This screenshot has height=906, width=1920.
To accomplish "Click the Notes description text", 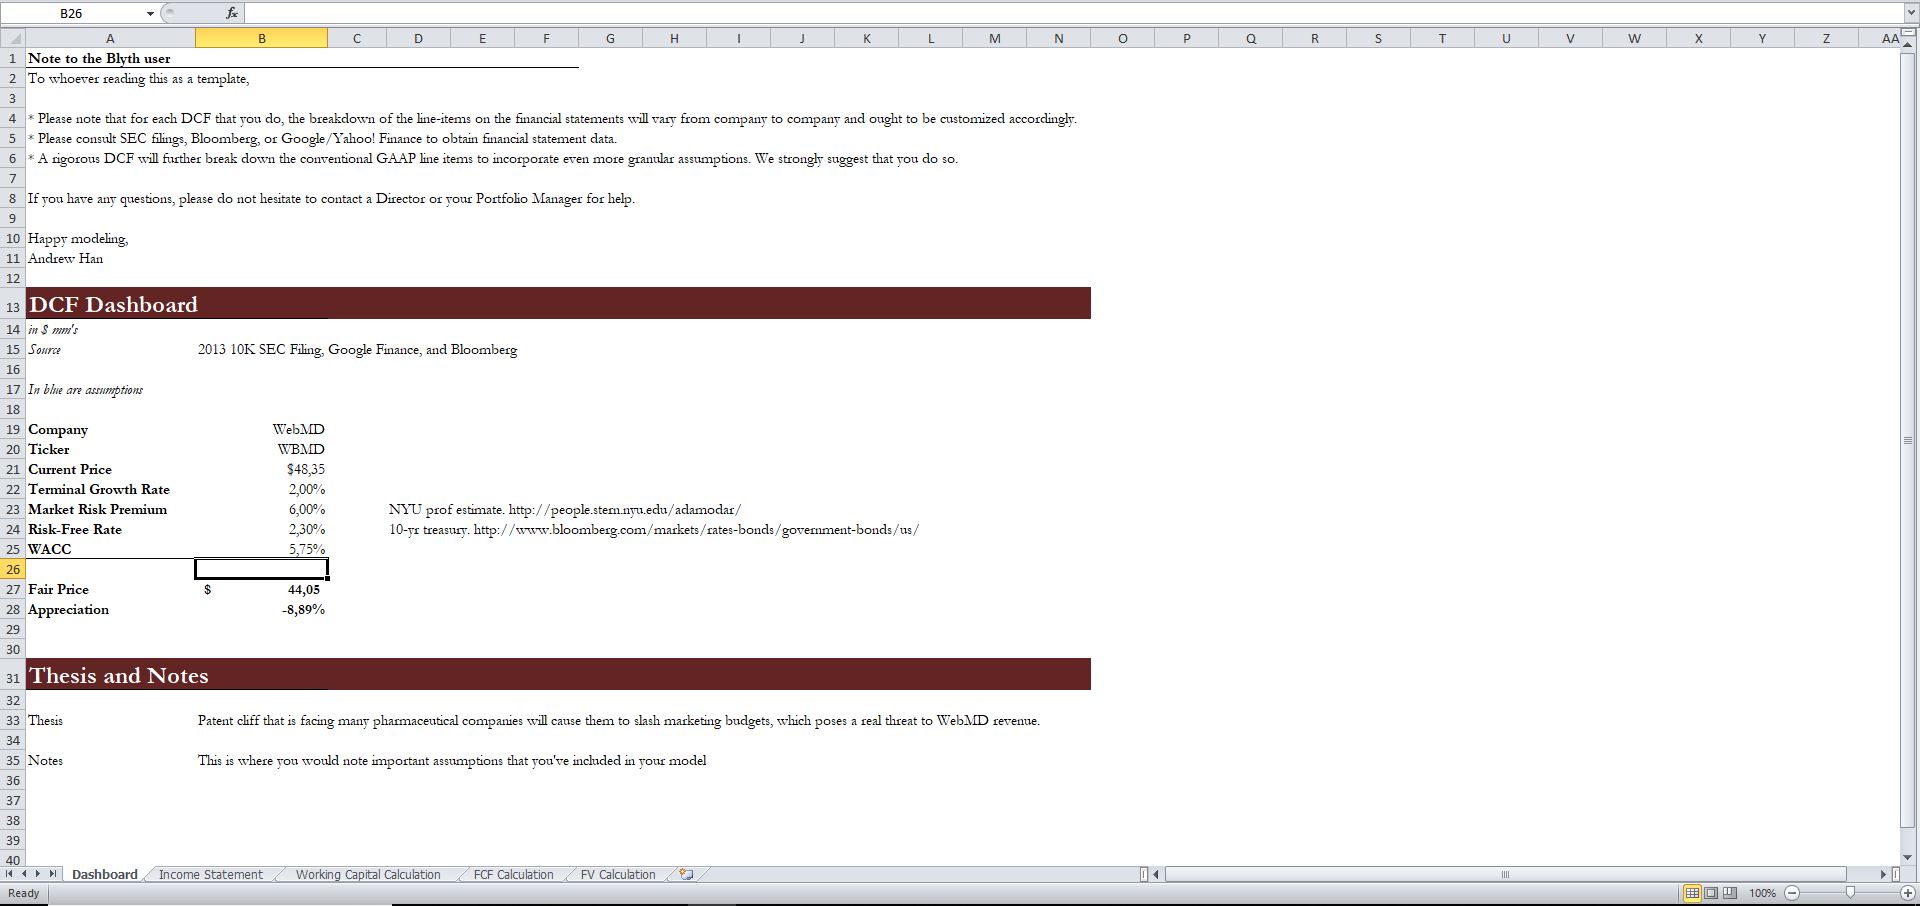I will [x=452, y=760].
